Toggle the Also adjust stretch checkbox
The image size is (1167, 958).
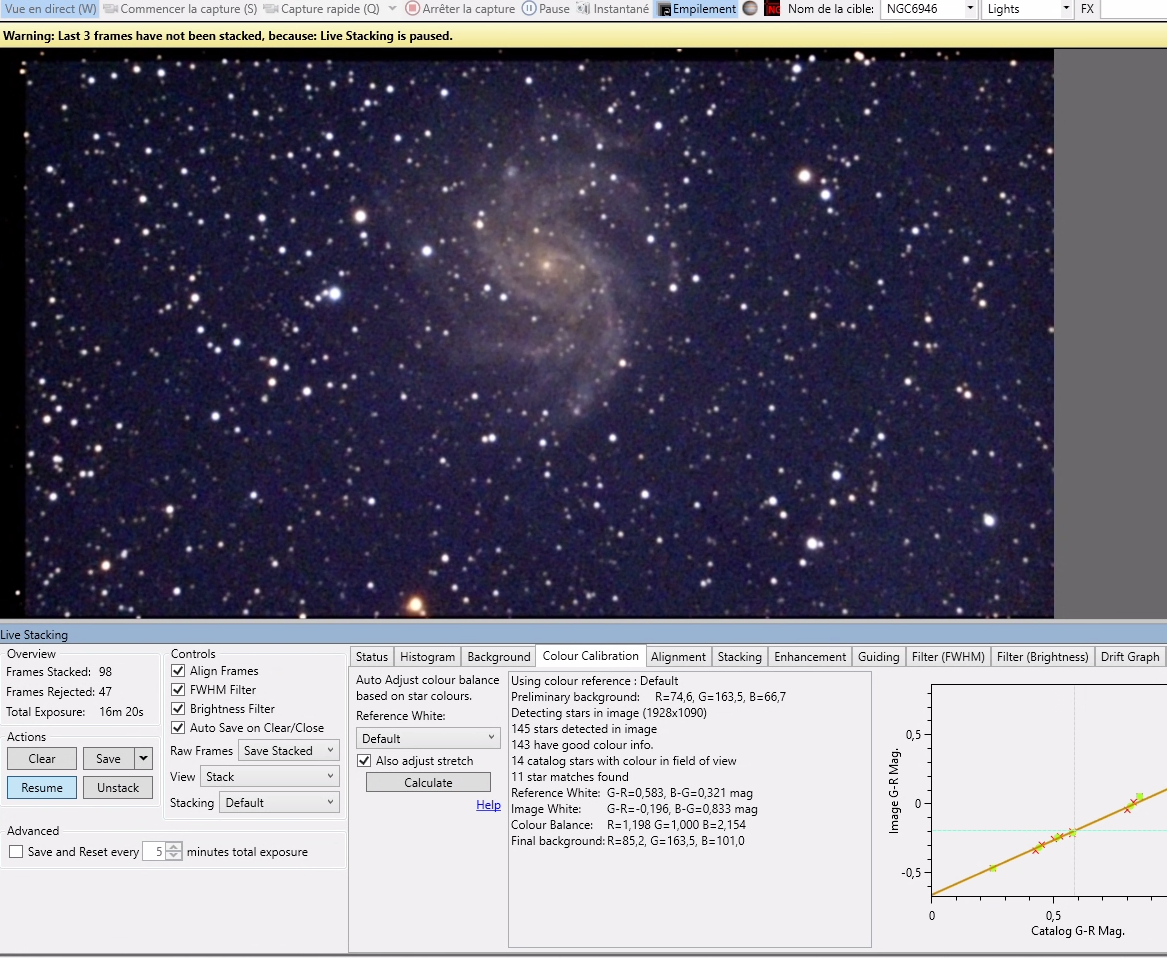click(x=364, y=761)
